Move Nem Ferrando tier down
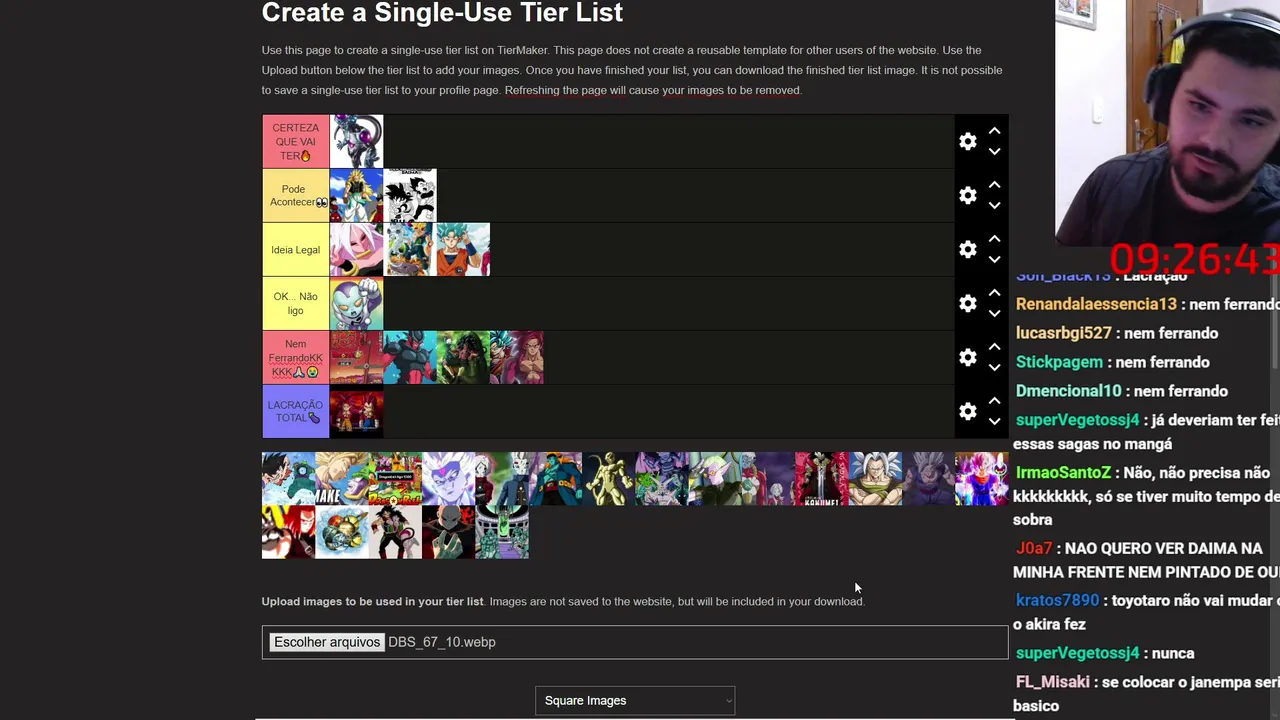Viewport: 1280px width, 720px height. click(x=994, y=368)
